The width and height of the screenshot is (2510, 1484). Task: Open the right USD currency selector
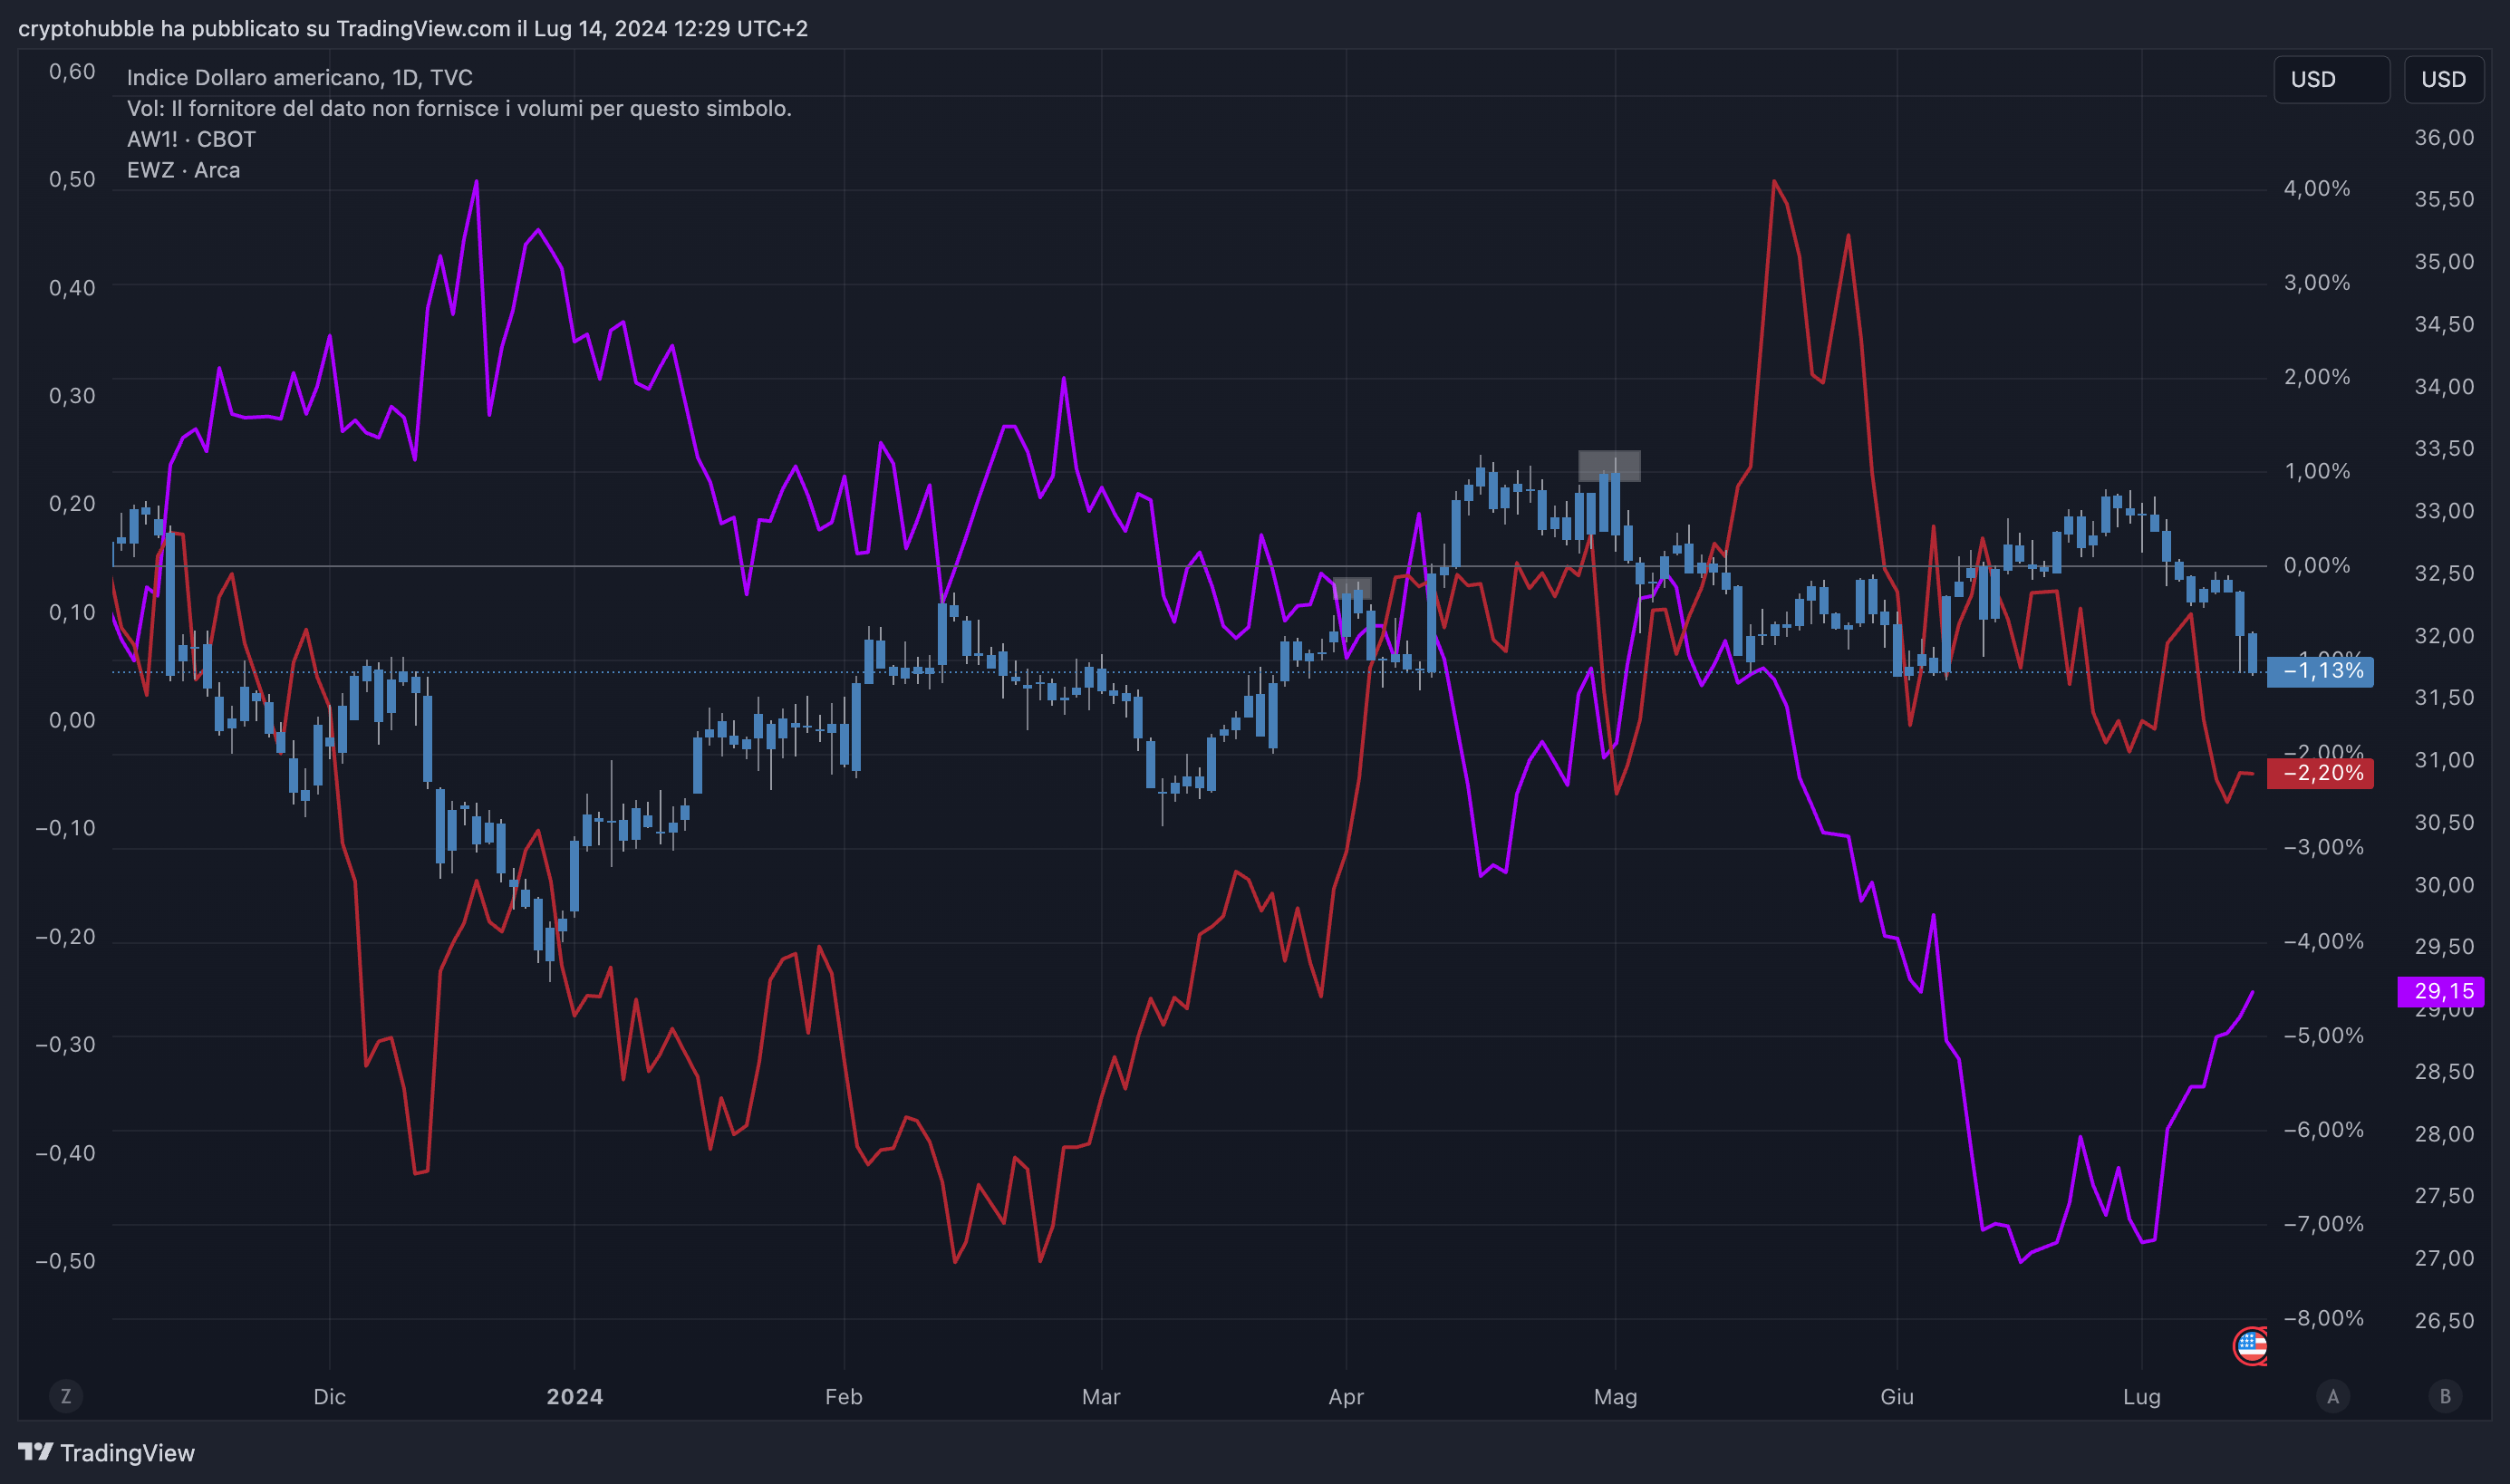tap(2444, 79)
